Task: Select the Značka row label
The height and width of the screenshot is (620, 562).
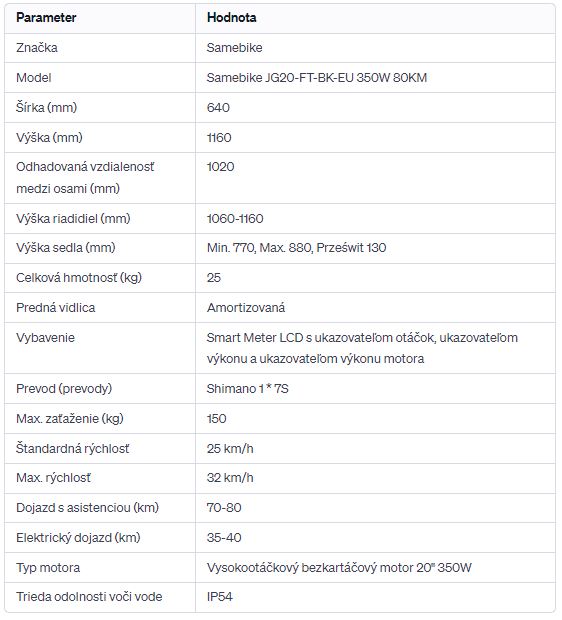Action: tap(37, 48)
